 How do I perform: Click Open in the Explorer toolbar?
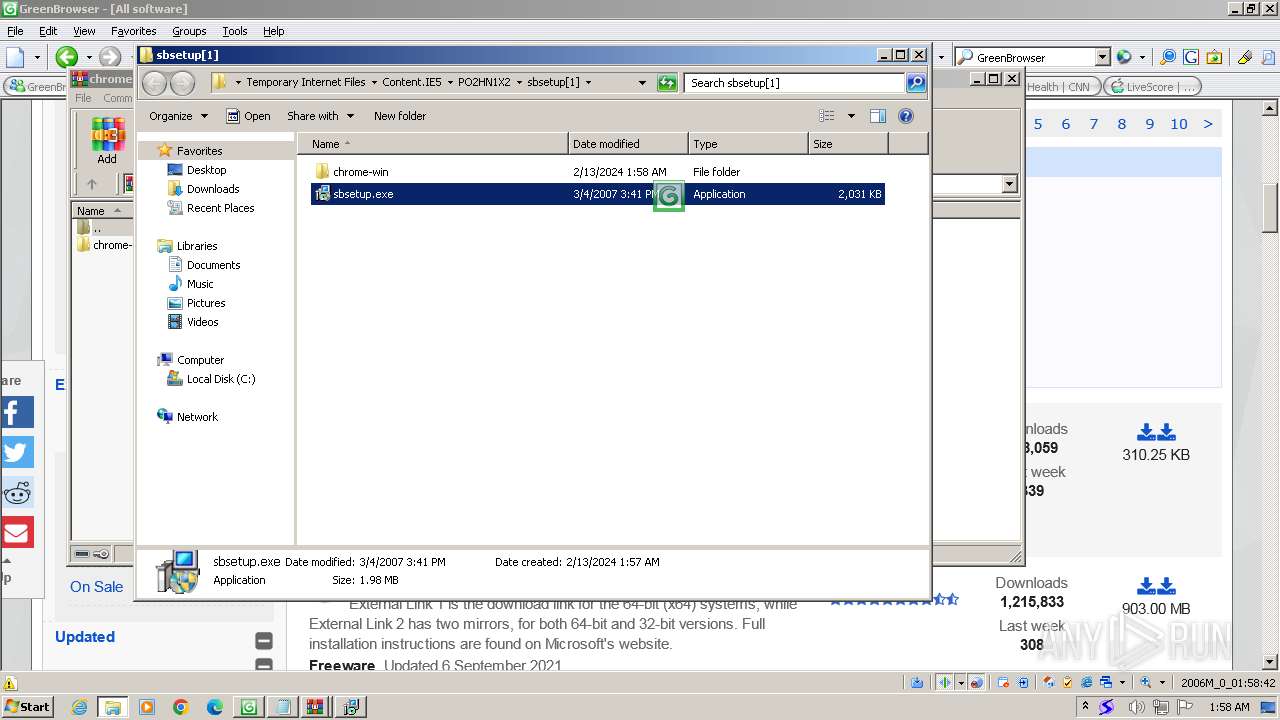(x=248, y=116)
